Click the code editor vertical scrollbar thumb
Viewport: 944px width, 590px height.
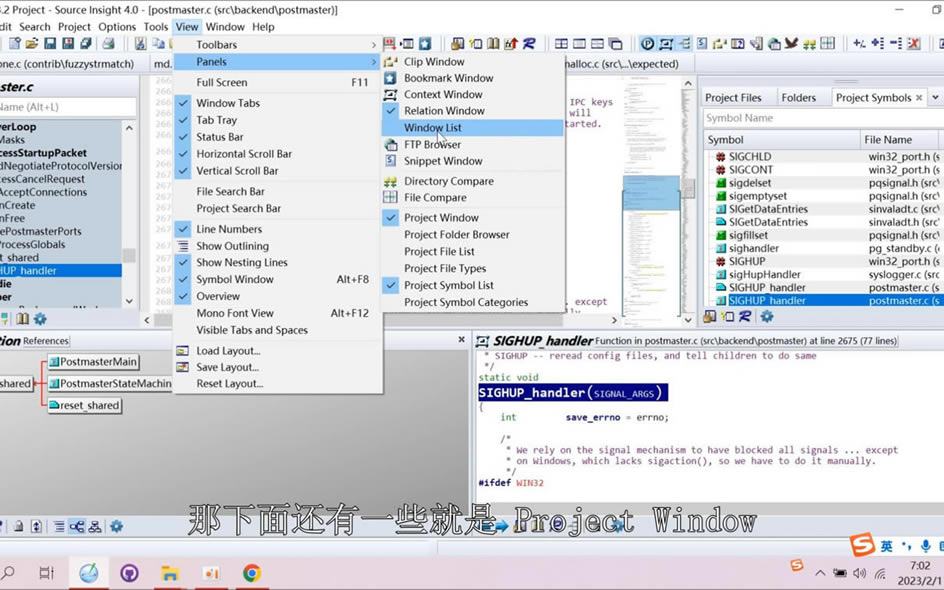click(688, 188)
